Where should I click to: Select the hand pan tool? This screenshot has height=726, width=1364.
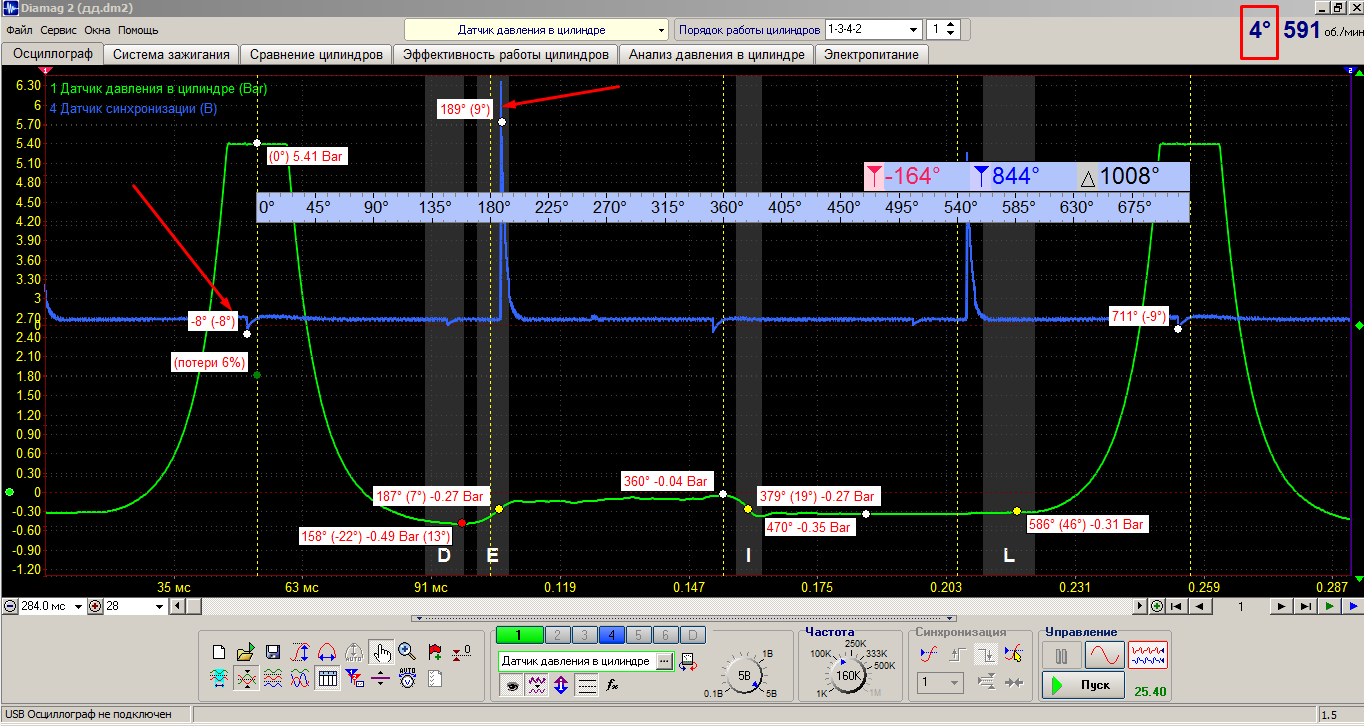tap(380, 653)
